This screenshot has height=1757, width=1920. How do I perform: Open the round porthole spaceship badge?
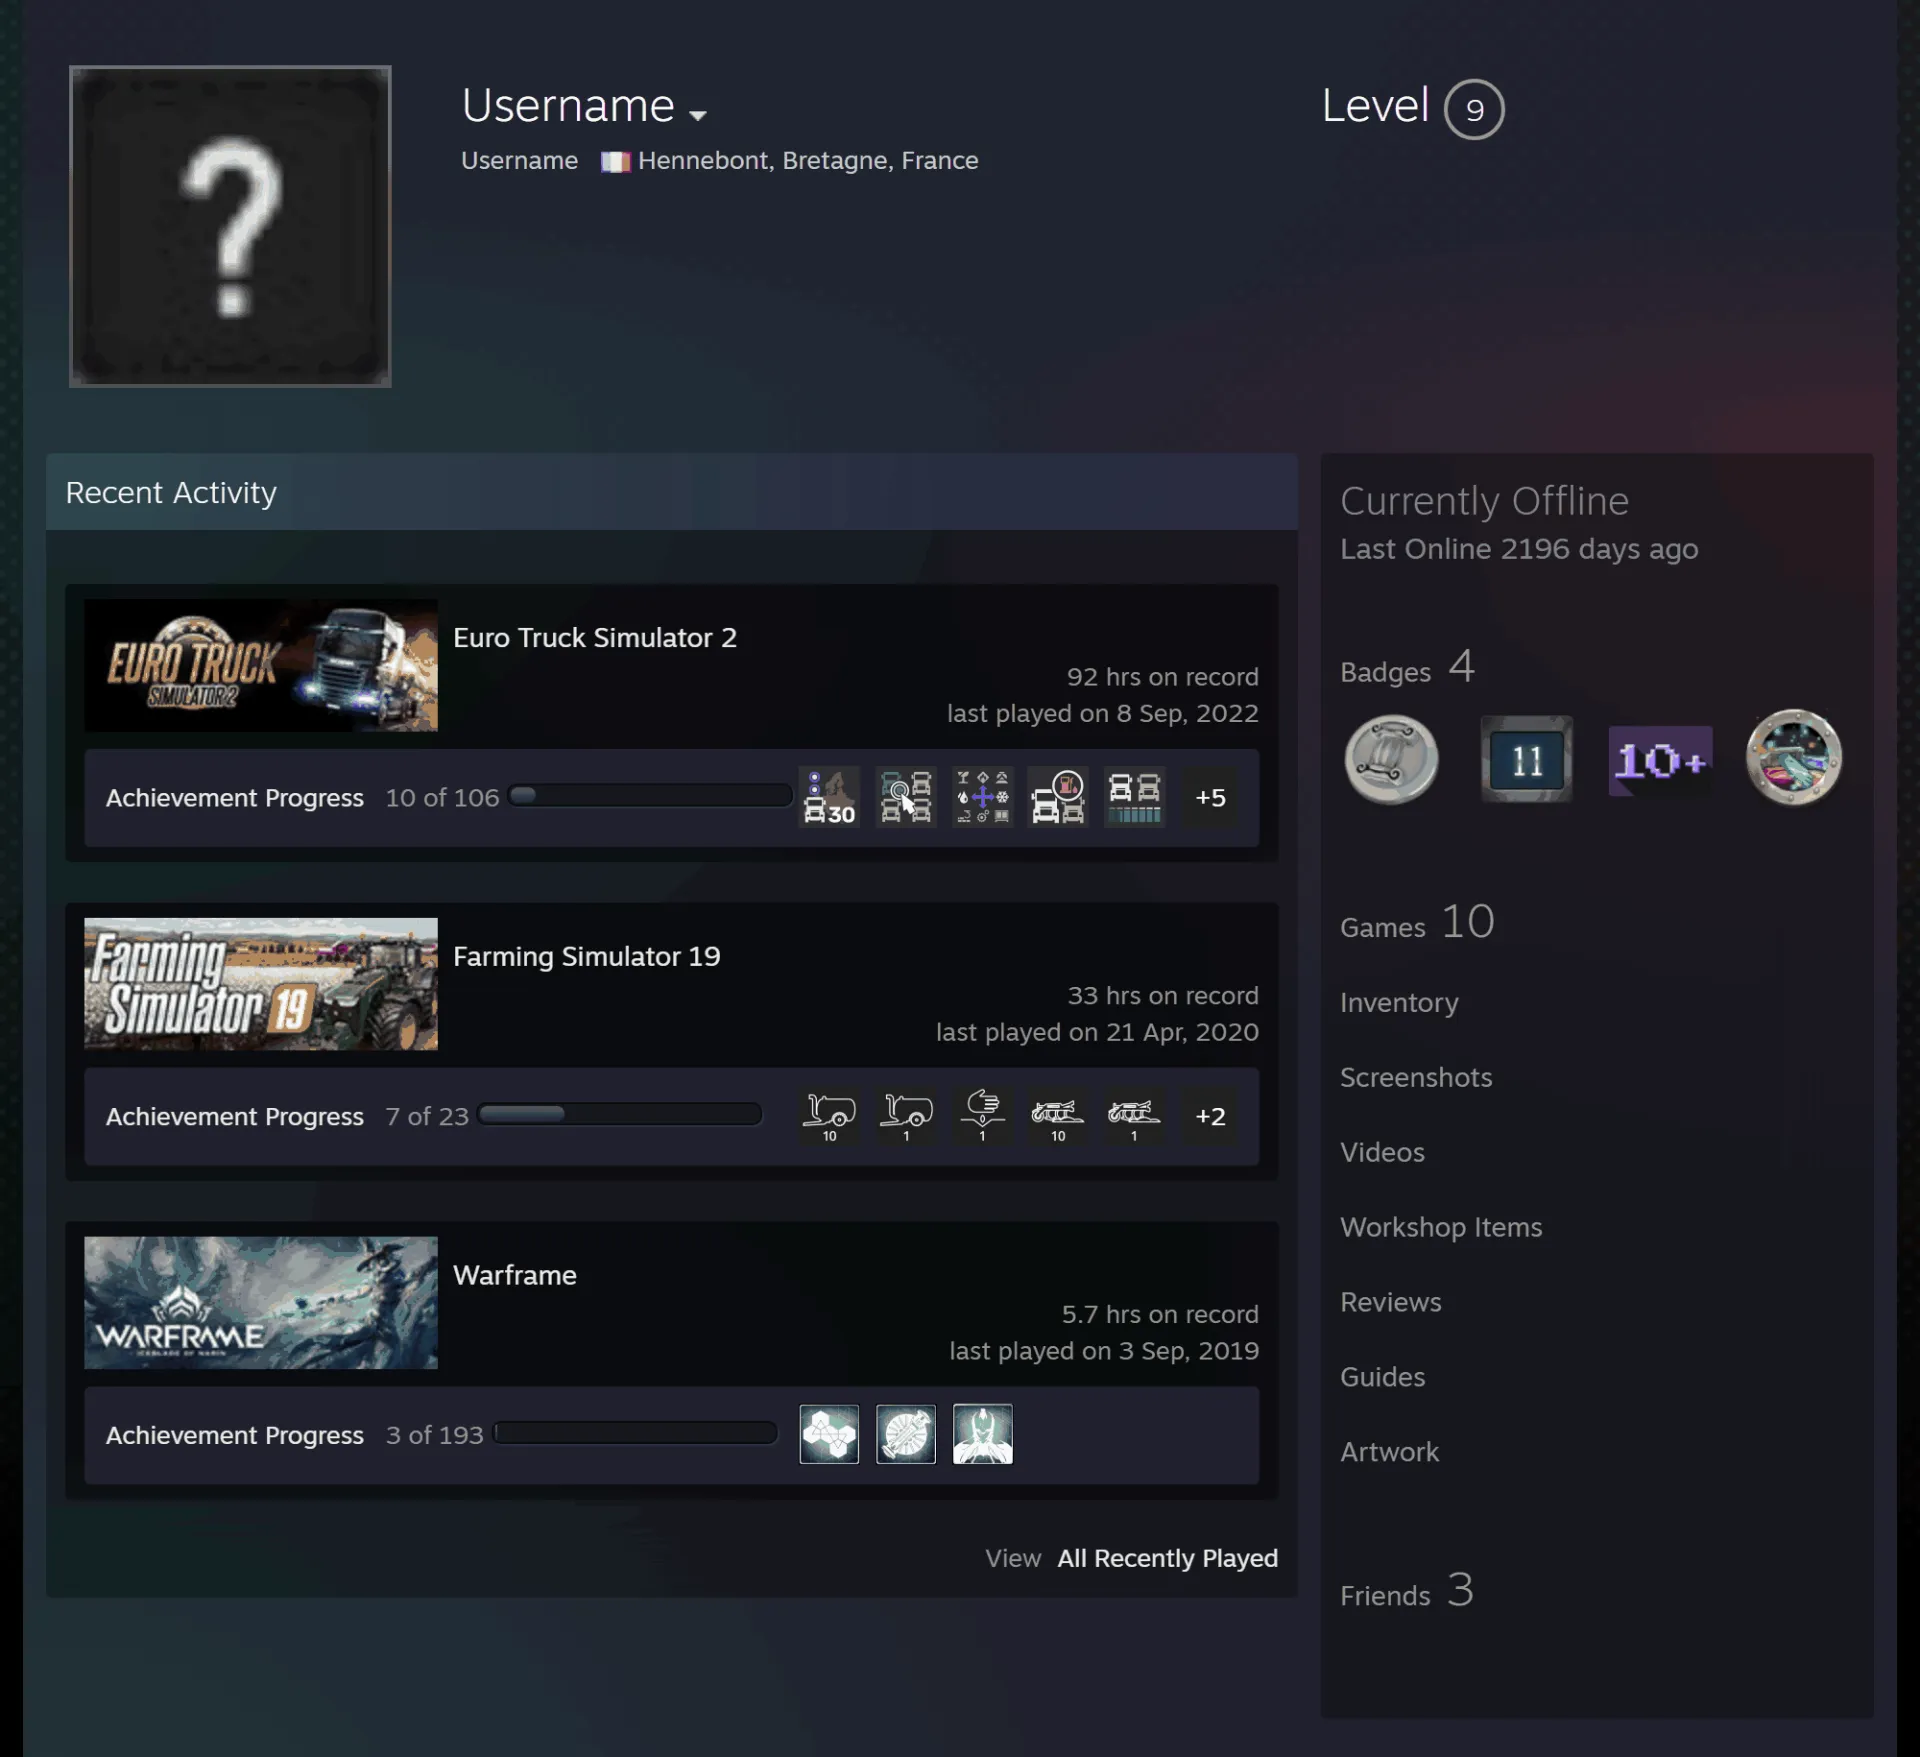(1794, 757)
